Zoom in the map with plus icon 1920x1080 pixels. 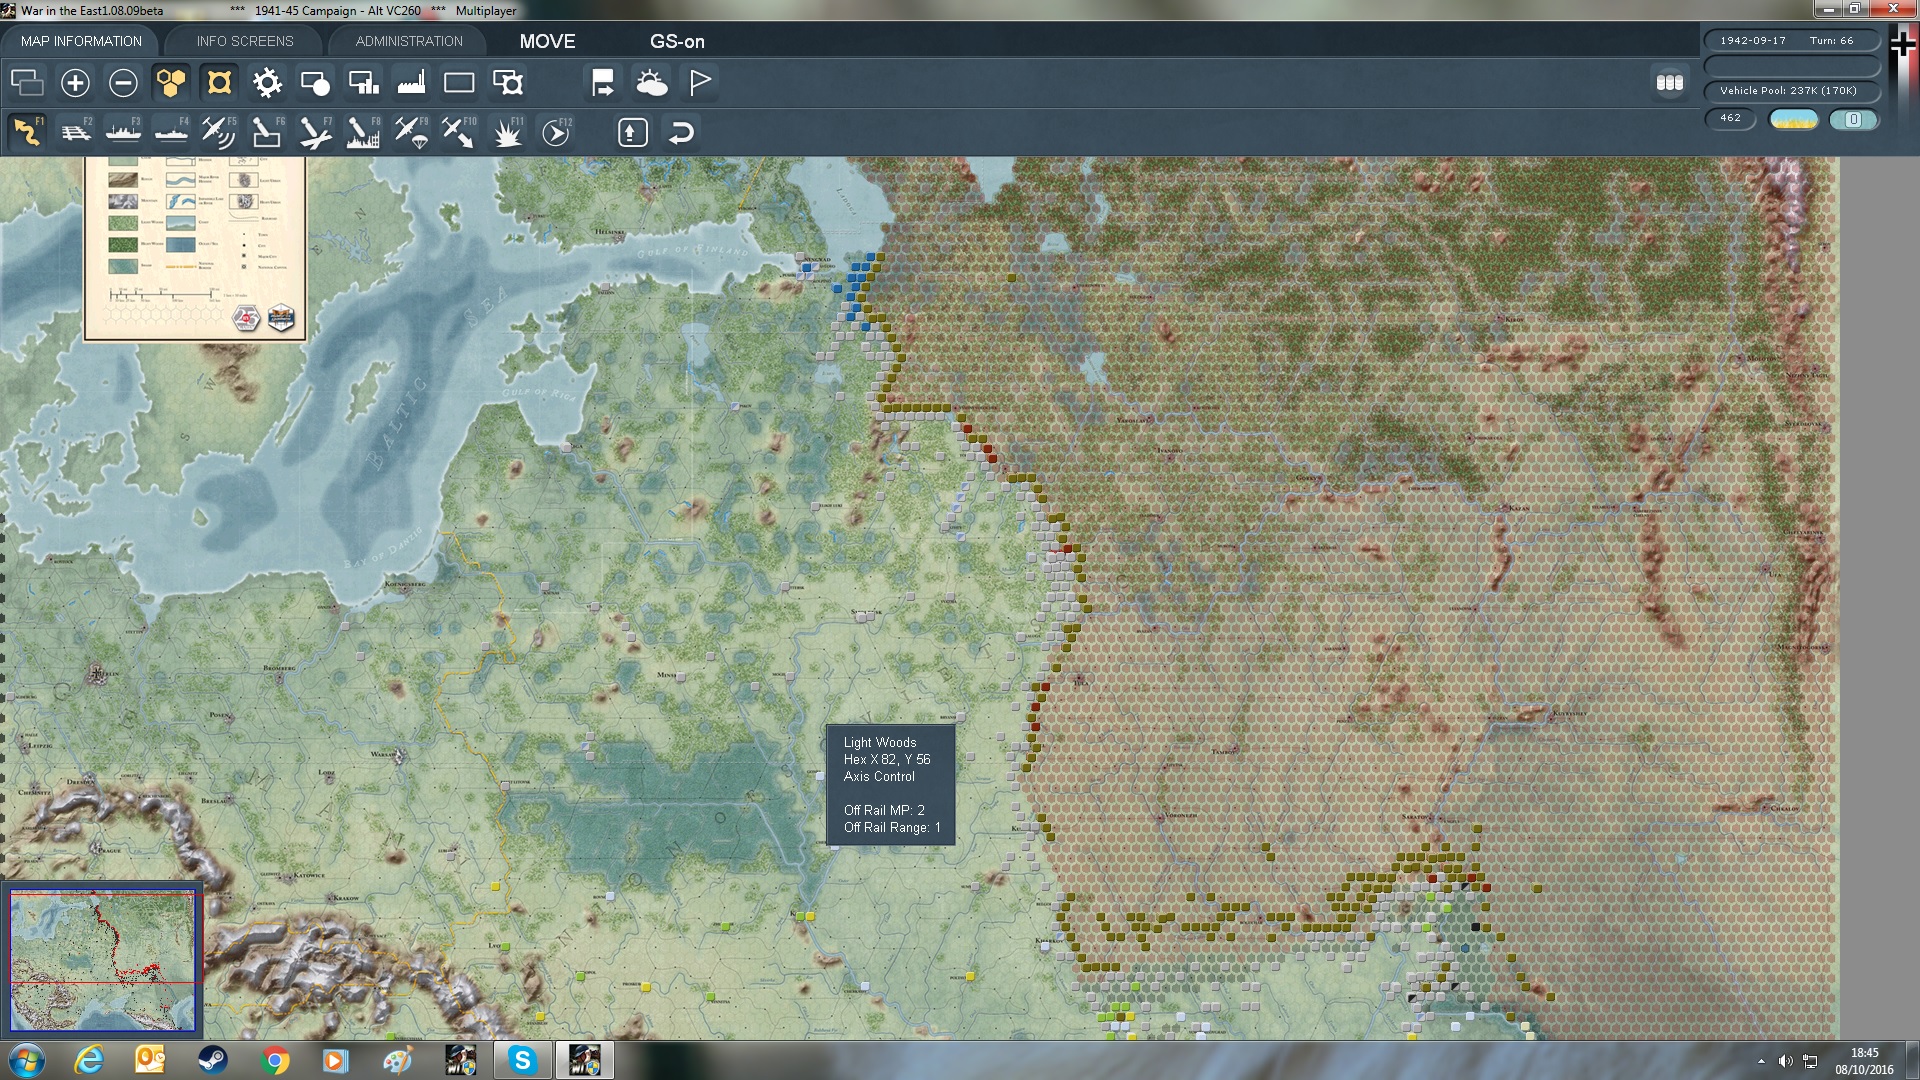coord(75,83)
